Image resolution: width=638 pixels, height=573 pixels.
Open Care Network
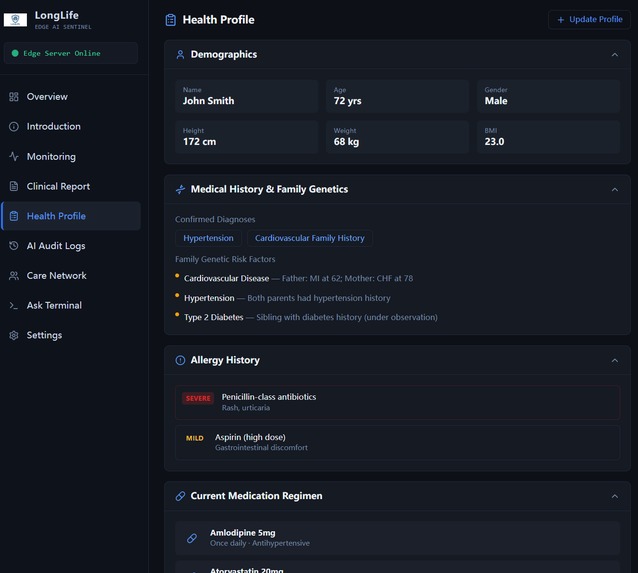click(x=71, y=276)
